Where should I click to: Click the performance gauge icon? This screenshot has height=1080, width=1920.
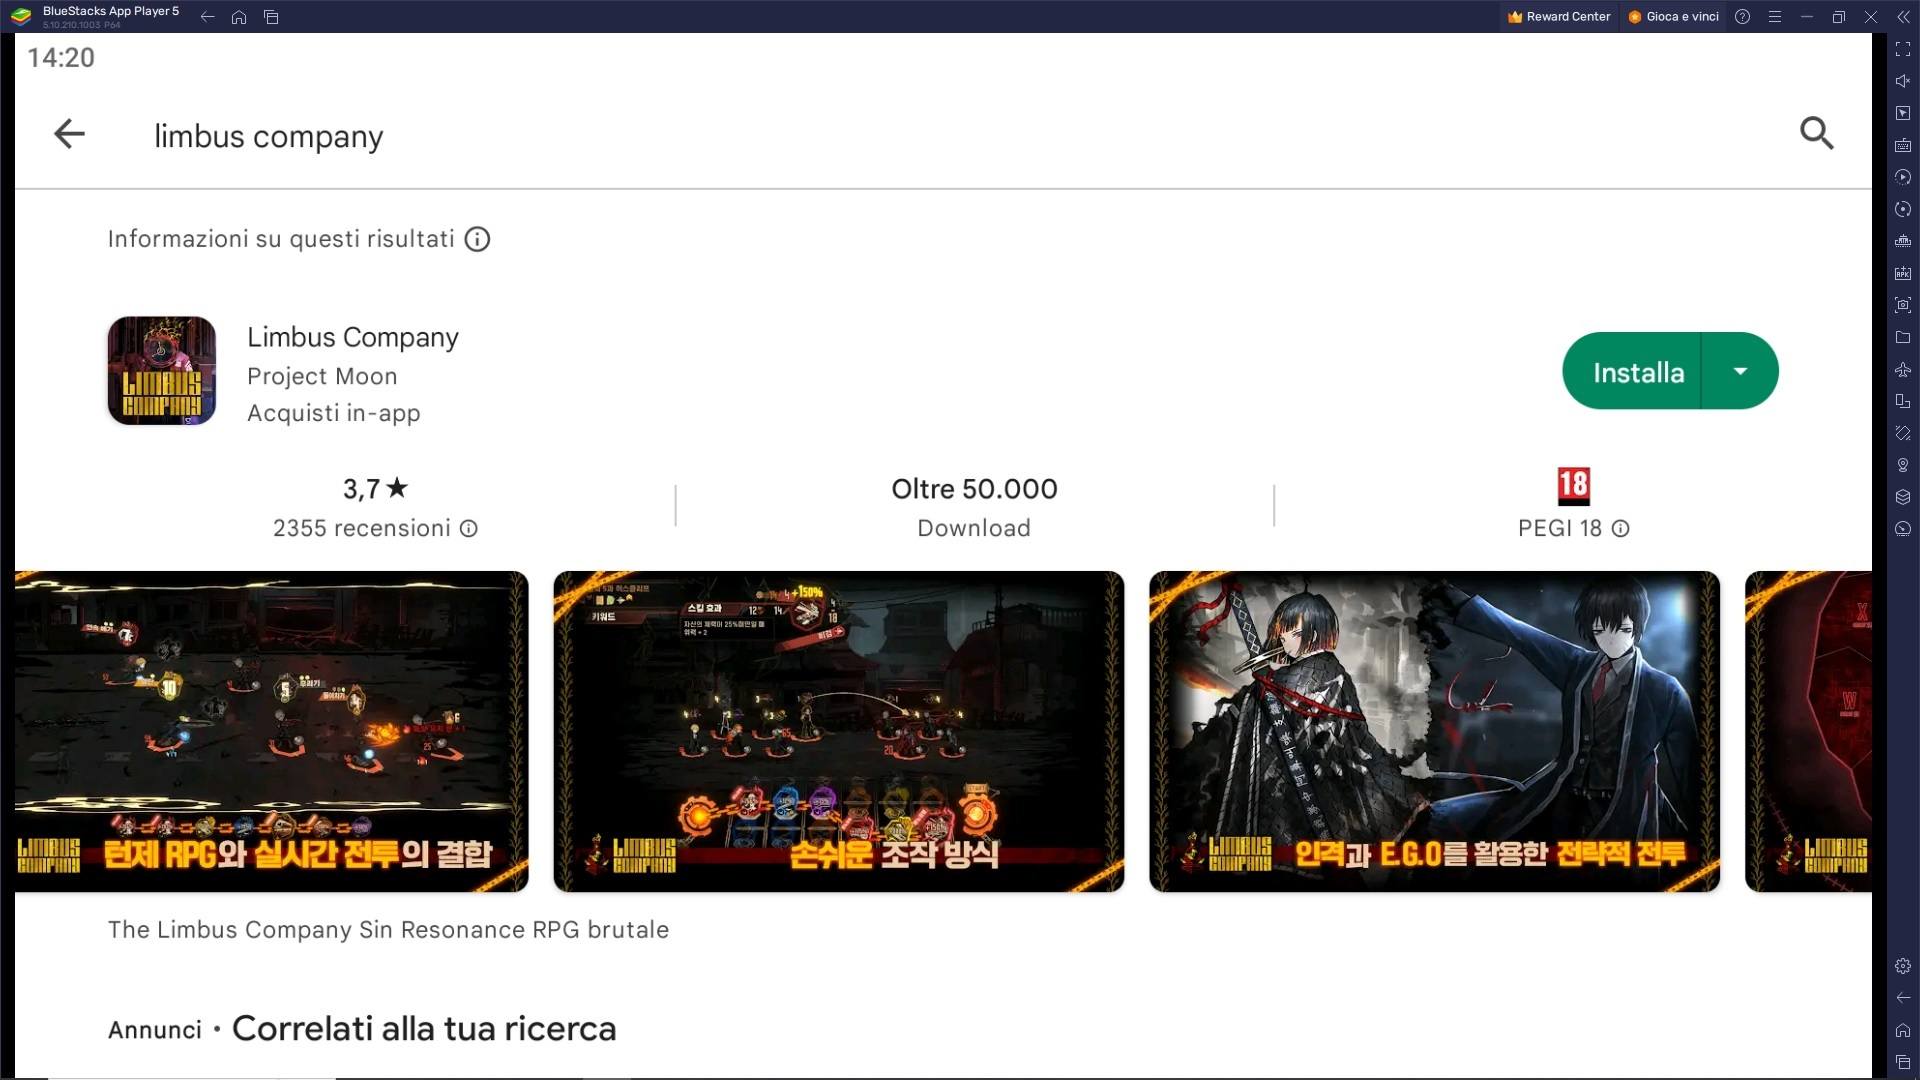(1902, 529)
